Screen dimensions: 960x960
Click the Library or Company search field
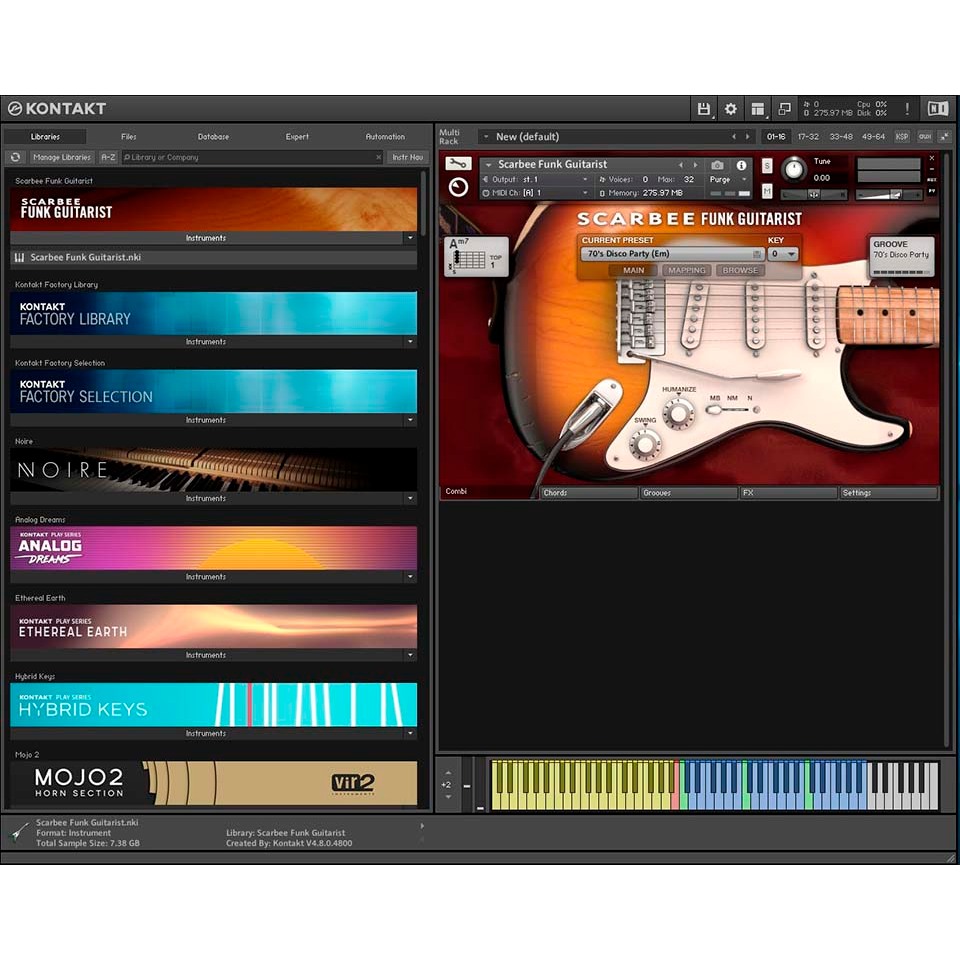coord(250,157)
